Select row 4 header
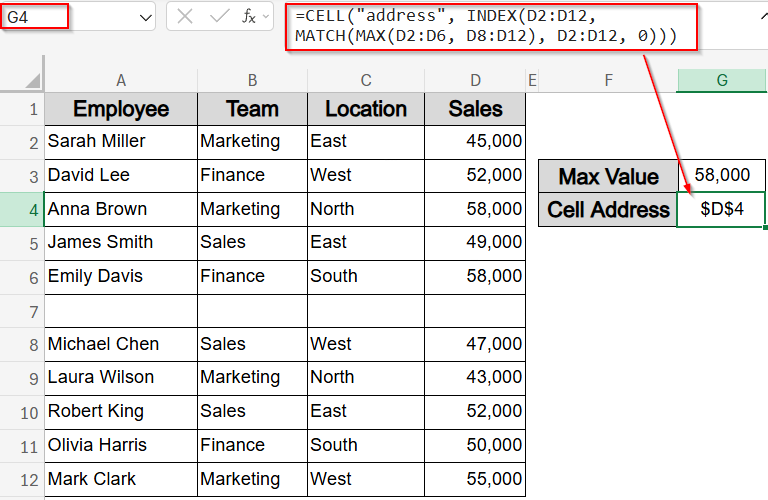 pos(22,210)
